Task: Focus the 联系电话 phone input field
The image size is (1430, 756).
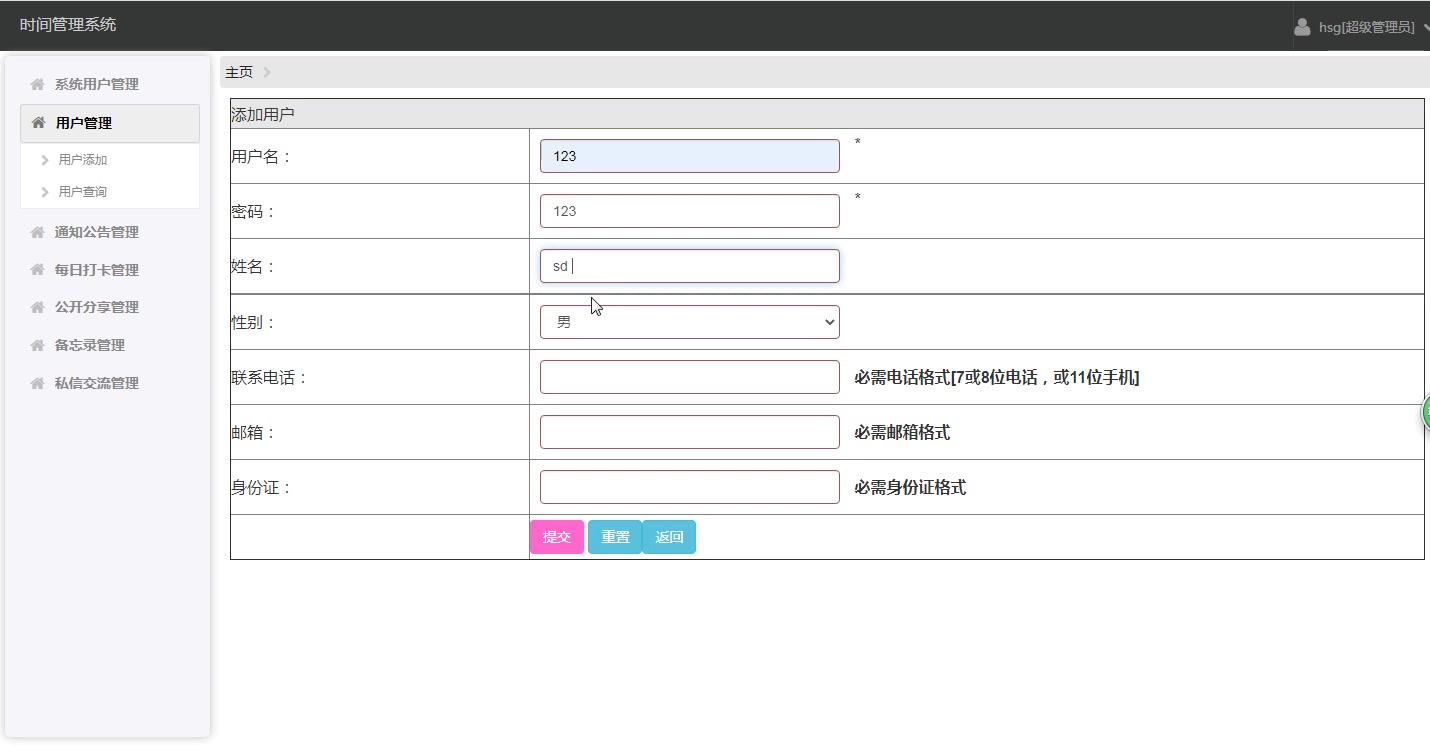Action: [x=690, y=377]
